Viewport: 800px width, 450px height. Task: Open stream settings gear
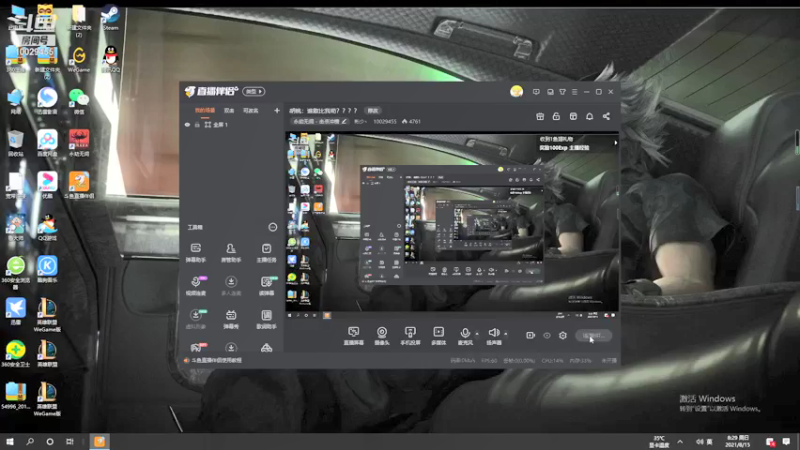click(x=563, y=335)
